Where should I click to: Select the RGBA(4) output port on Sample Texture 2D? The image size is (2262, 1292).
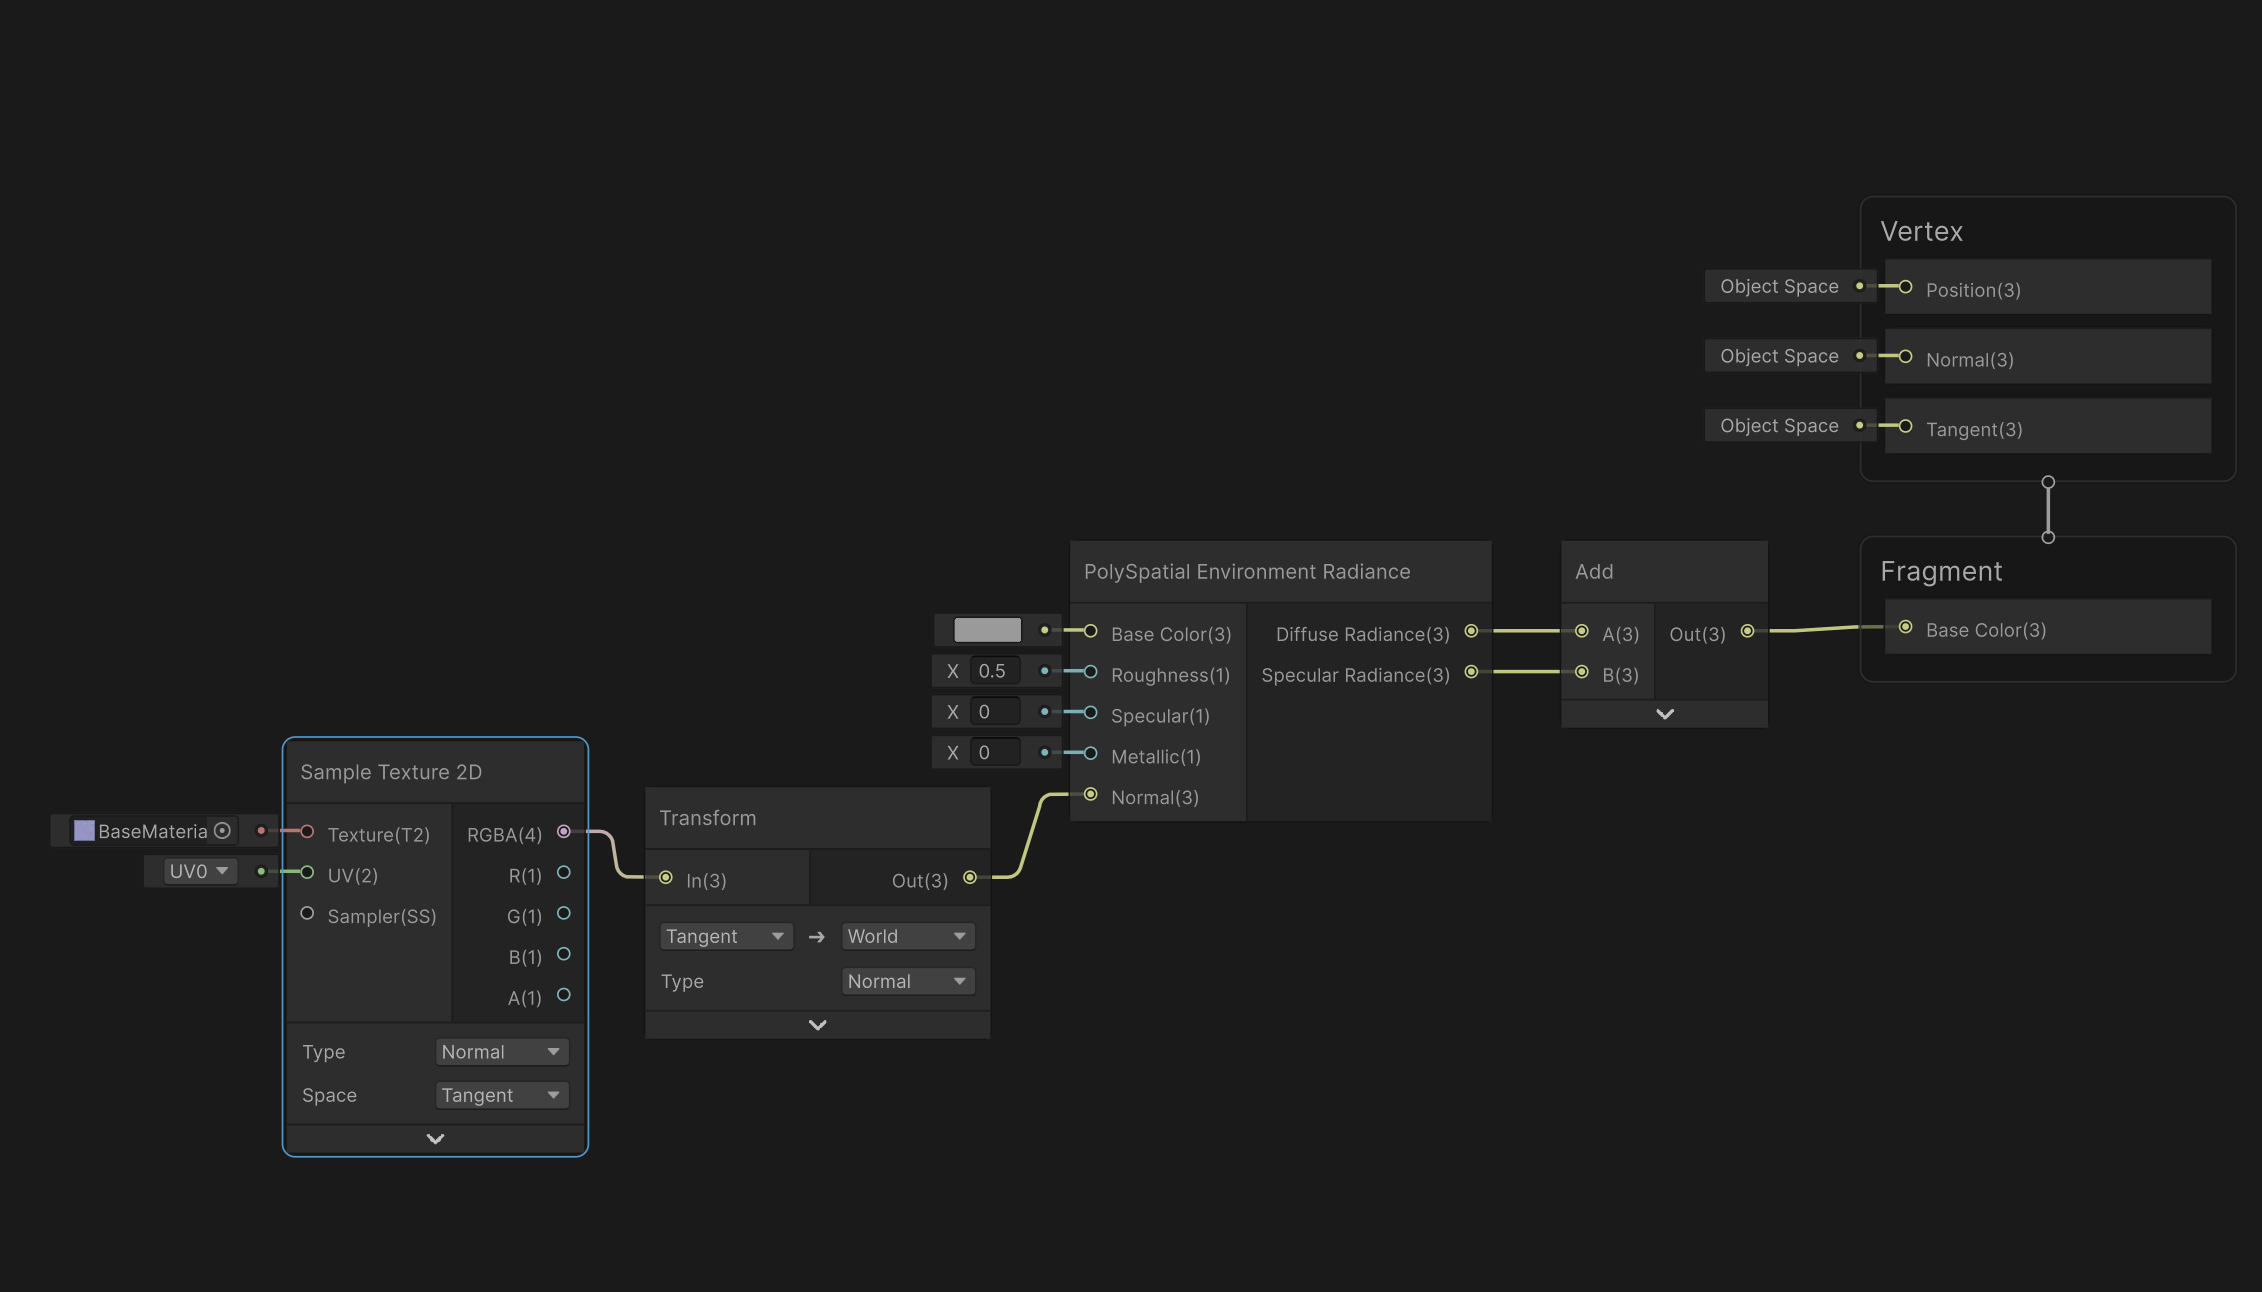pos(564,833)
